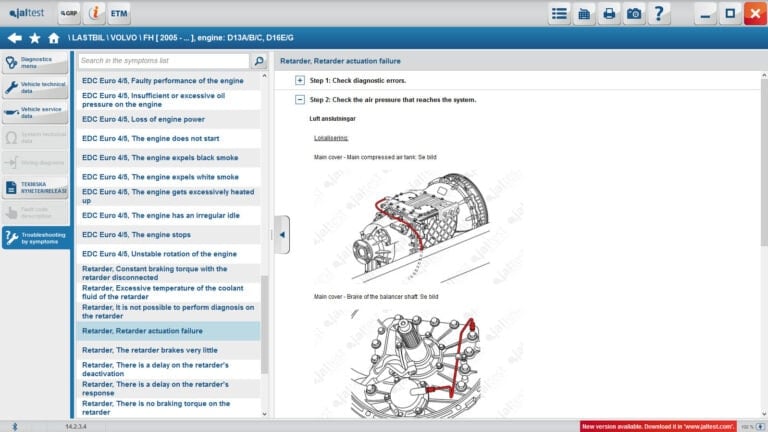Select EDC The engine expels white smoke
Screen dimensions: 768x432
(168, 177)
